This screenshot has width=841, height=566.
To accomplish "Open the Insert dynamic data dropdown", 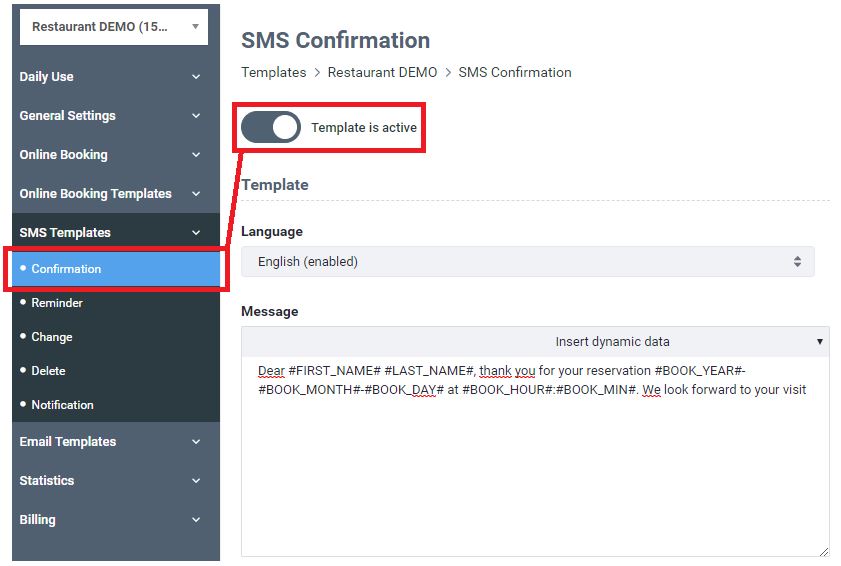I will (x=535, y=342).
